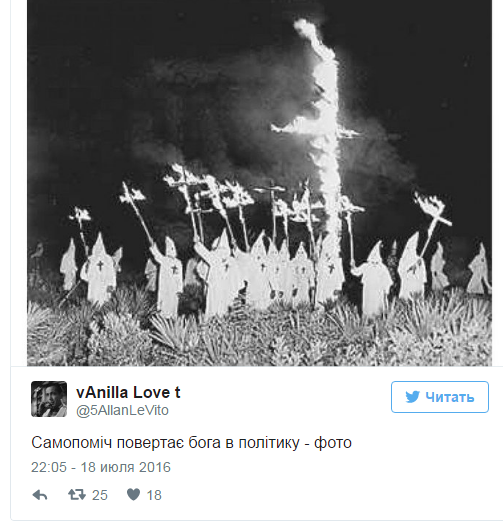503x525 pixels.
Task: Click the word фото in the tweet text
Action: (333, 443)
